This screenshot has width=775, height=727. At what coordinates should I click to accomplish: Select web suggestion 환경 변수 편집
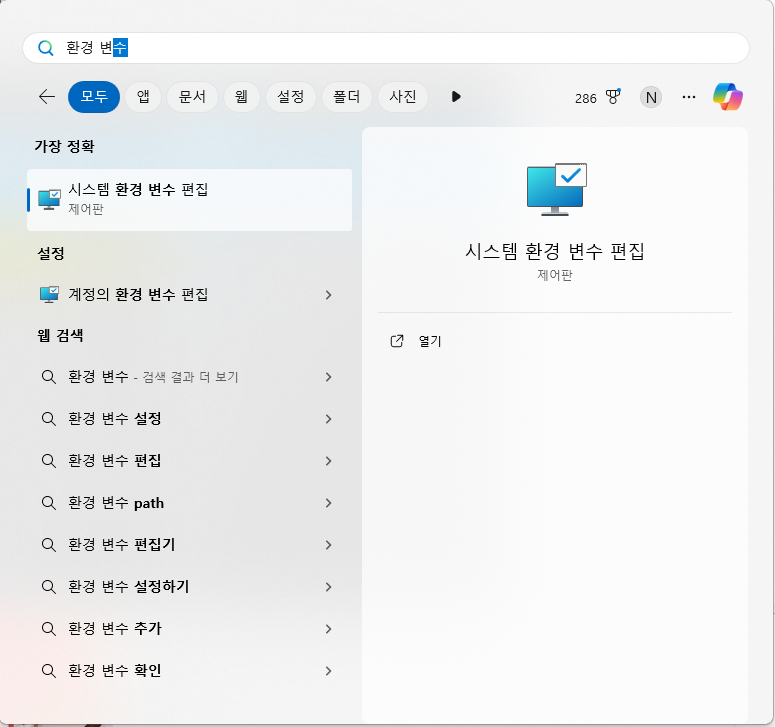[x=189, y=461]
